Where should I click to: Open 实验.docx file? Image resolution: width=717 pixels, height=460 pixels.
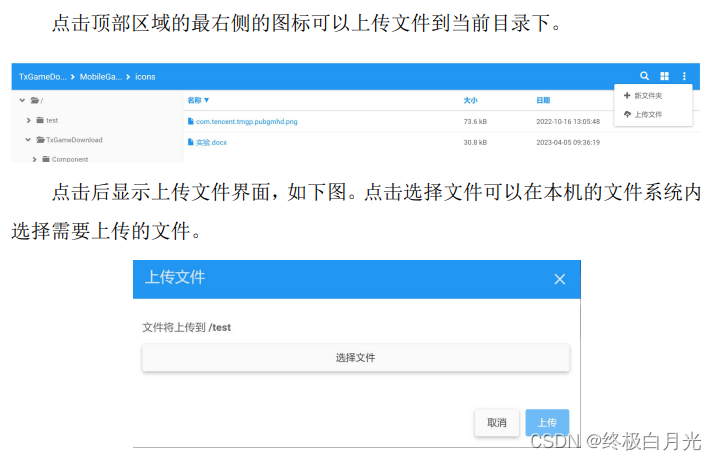pyautogui.click(x=211, y=142)
